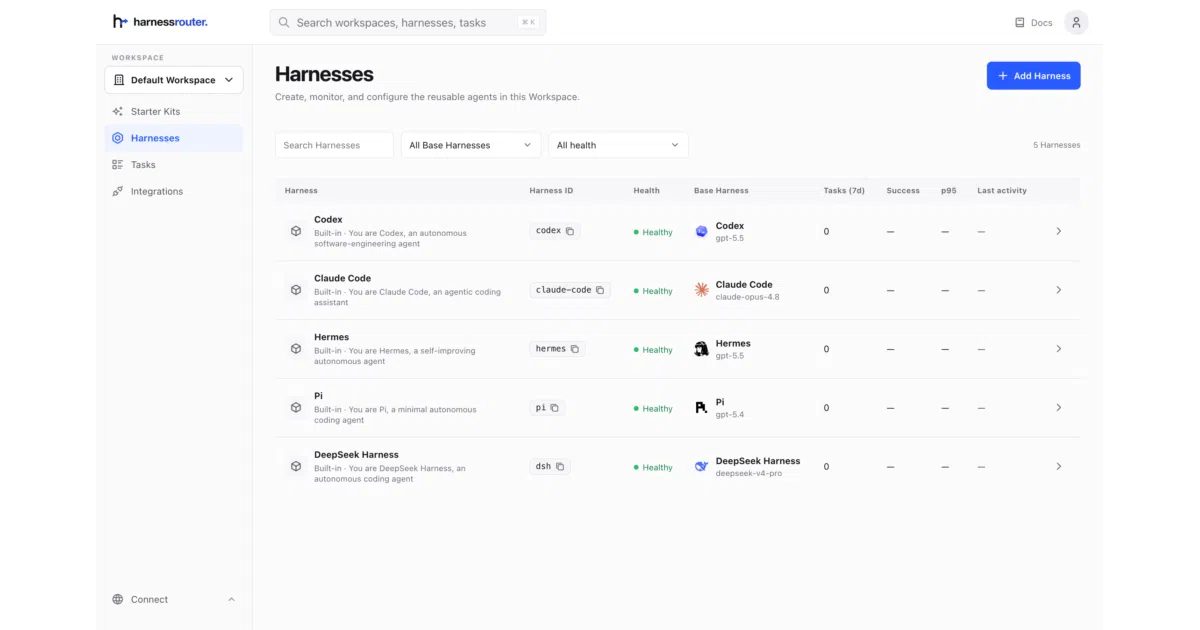Click the Add Harness button
1200x630 pixels.
(1033, 76)
